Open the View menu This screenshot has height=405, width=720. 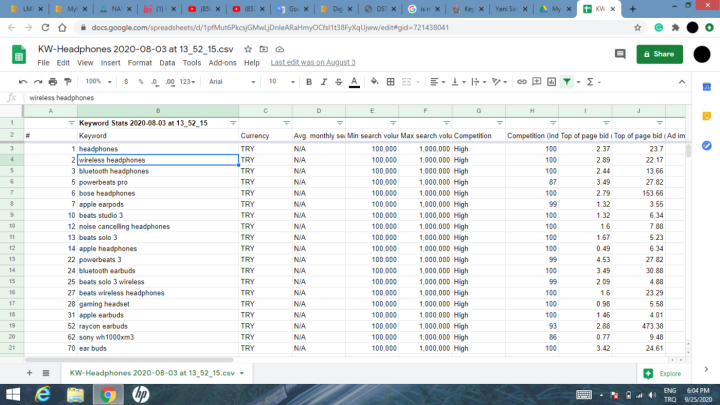(85, 62)
